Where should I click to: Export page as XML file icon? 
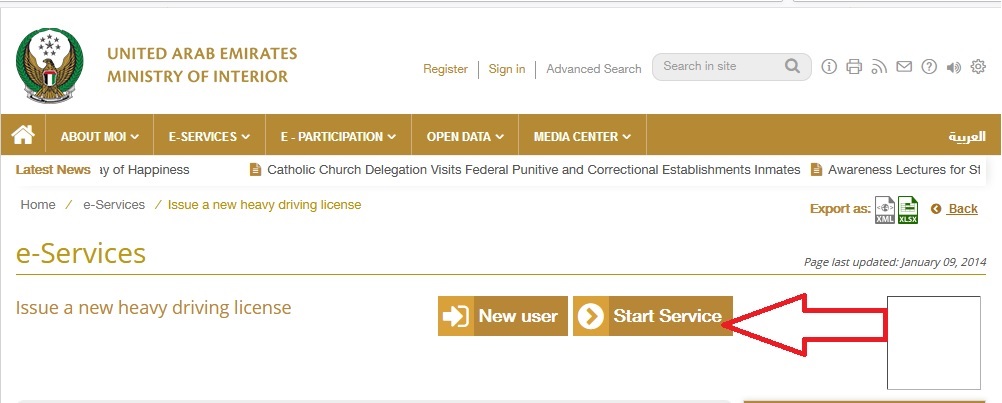pyautogui.click(x=885, y=210)
